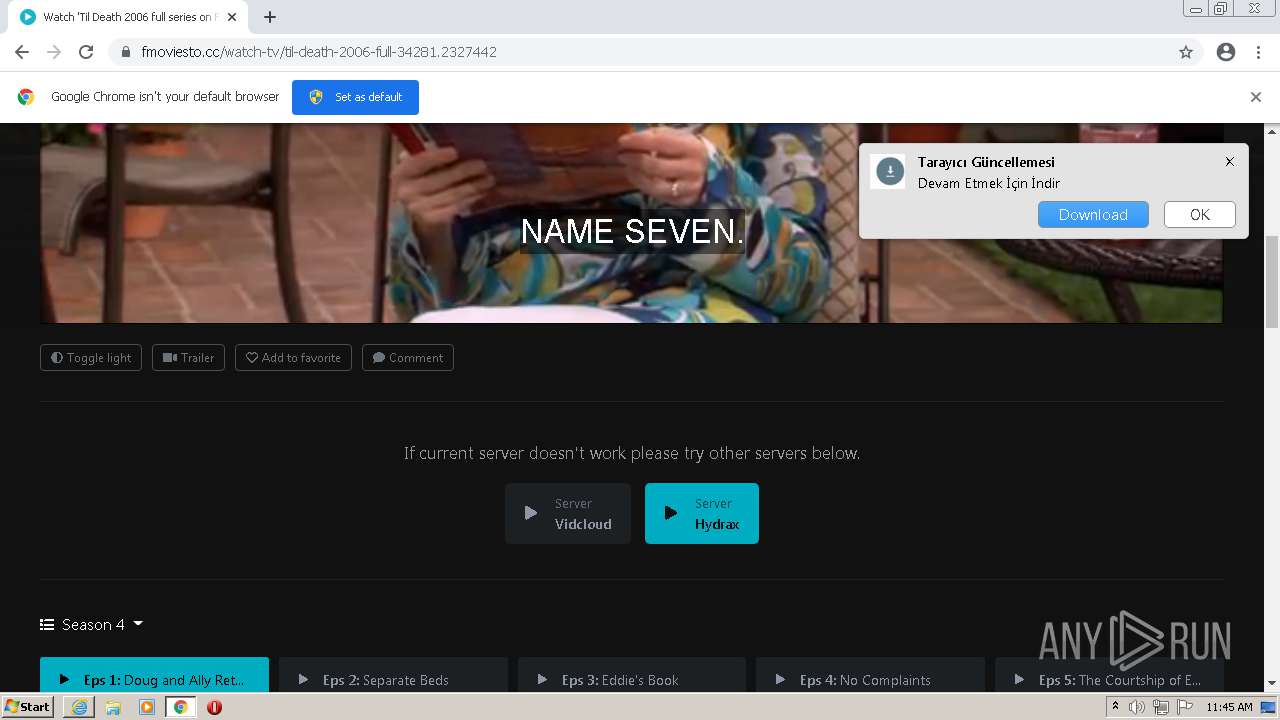Open Action Center flag icon

point(1185,707)
